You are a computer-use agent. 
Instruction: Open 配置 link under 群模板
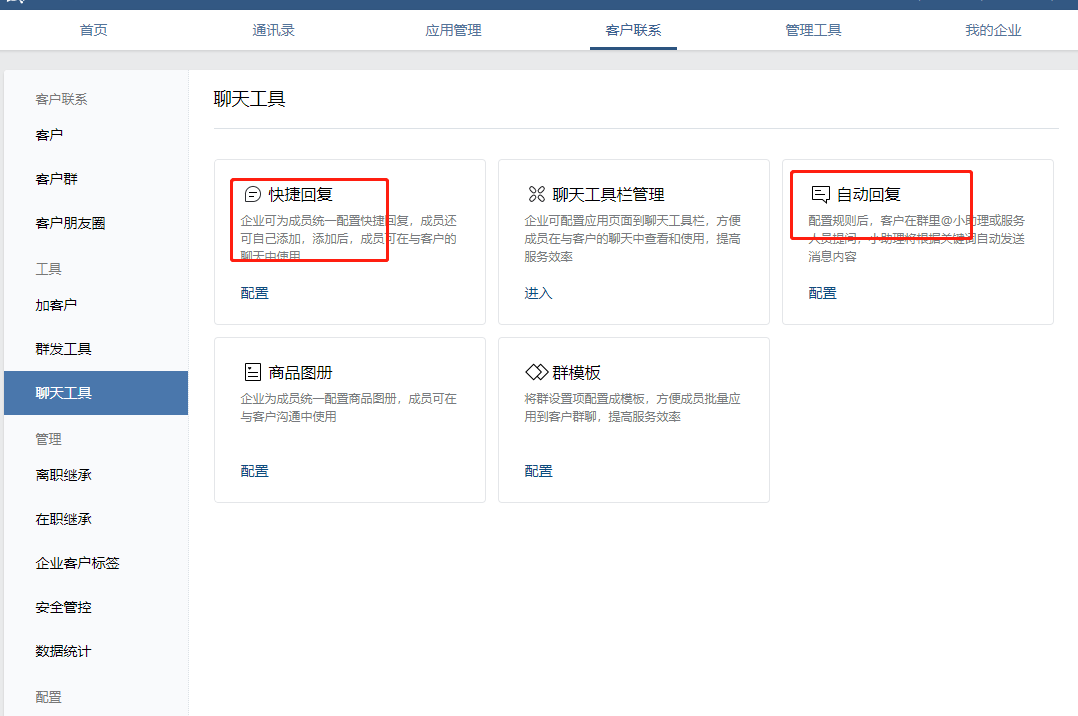point(539,471)
